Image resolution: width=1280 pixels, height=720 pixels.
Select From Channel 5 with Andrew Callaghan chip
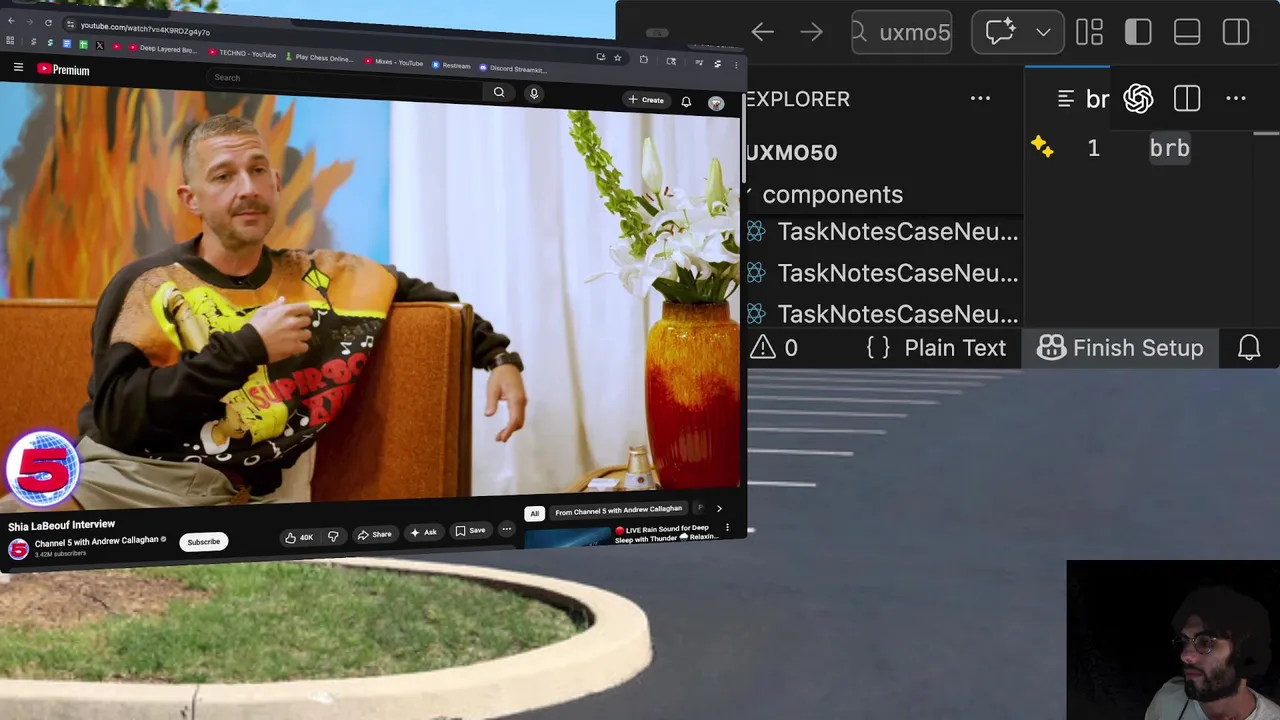(x=618, y=511)
